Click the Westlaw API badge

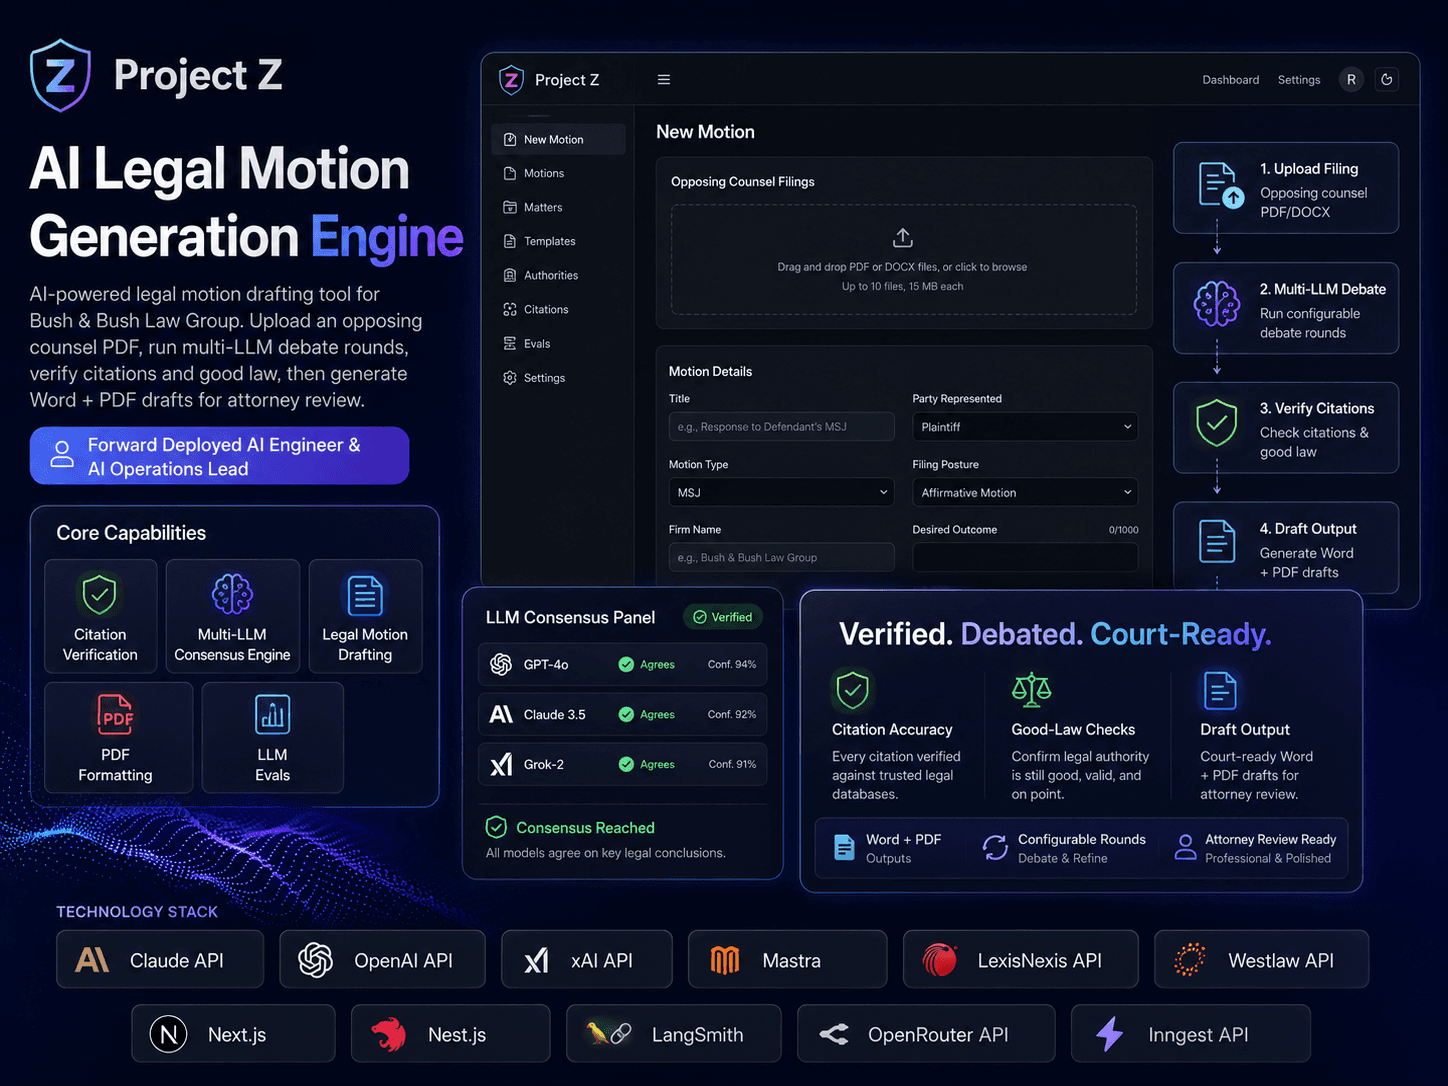coord(1261,960)
